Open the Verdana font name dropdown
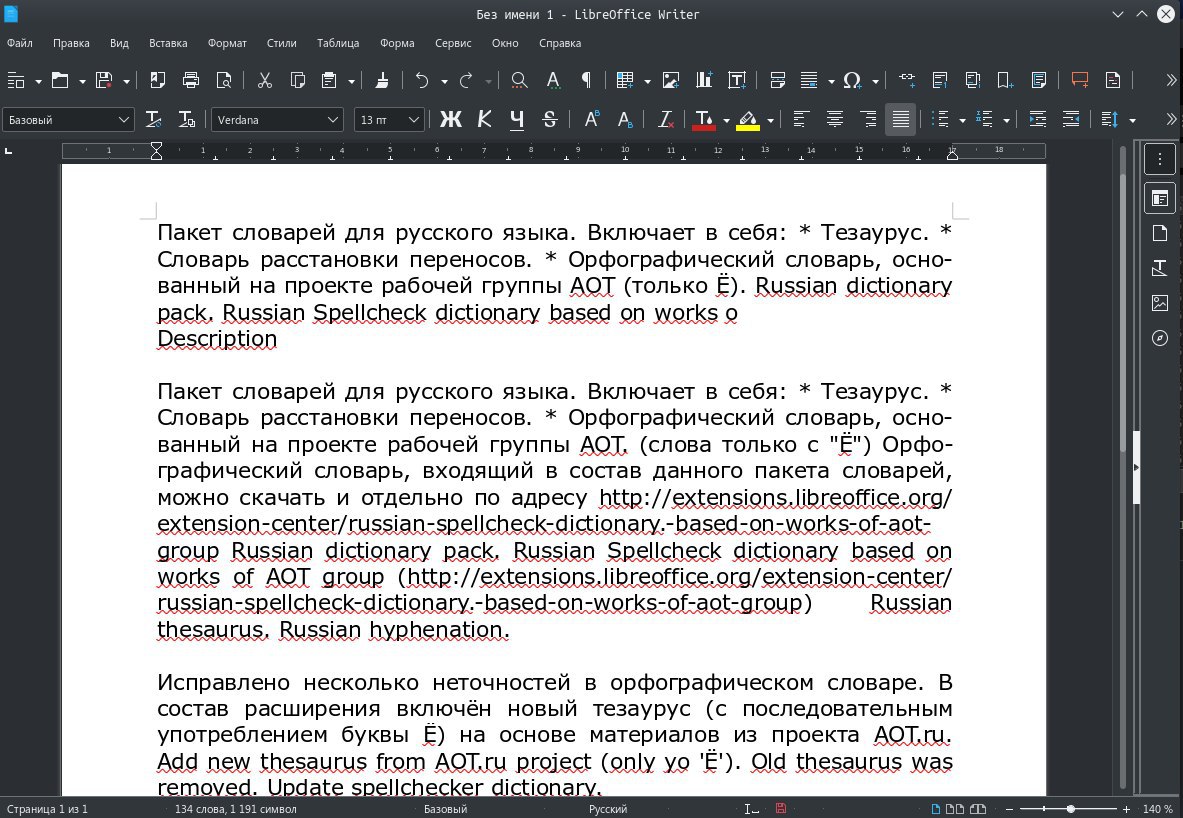1183x818 pixels. tap(333, 120)
